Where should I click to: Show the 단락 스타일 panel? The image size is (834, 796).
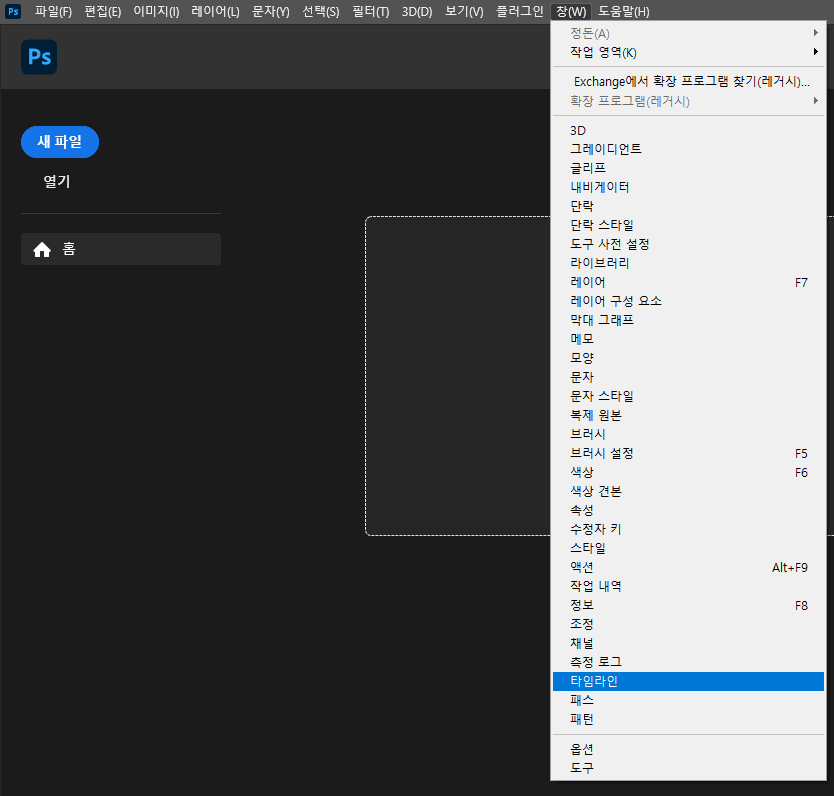pos(688,225)
